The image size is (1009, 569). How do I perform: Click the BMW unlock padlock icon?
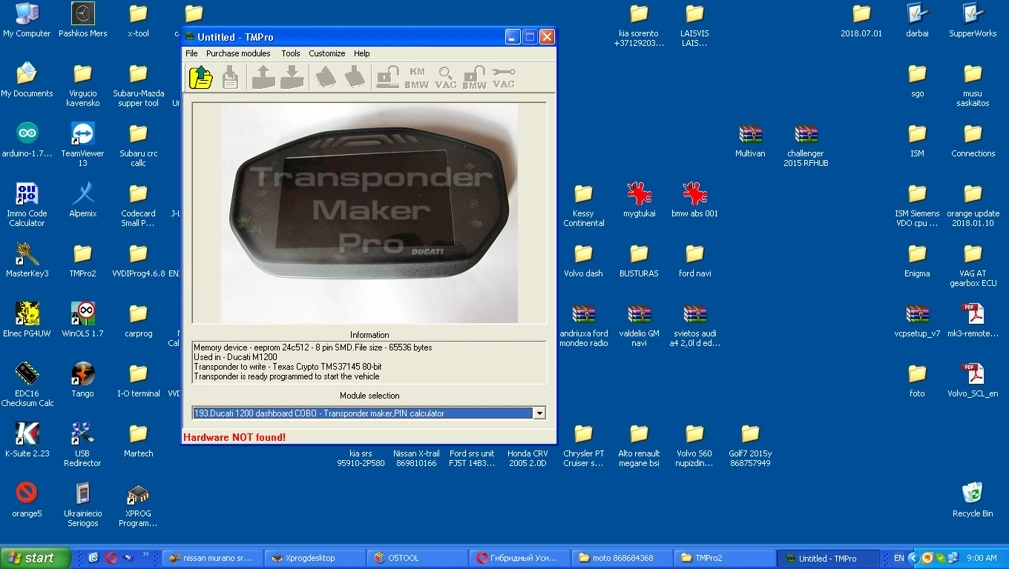474,78
